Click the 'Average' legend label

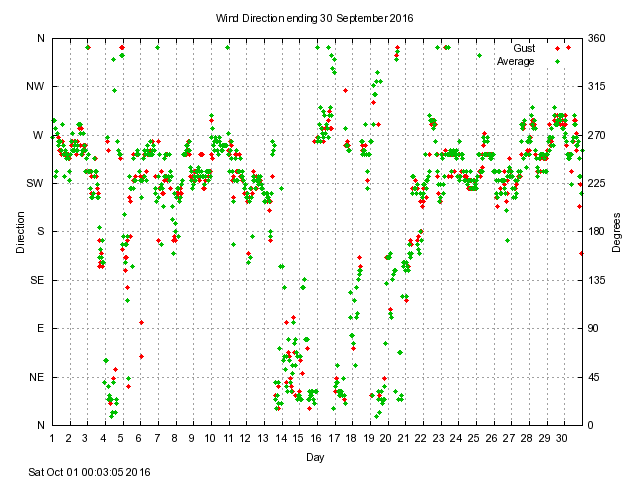(x=516, y=61)
